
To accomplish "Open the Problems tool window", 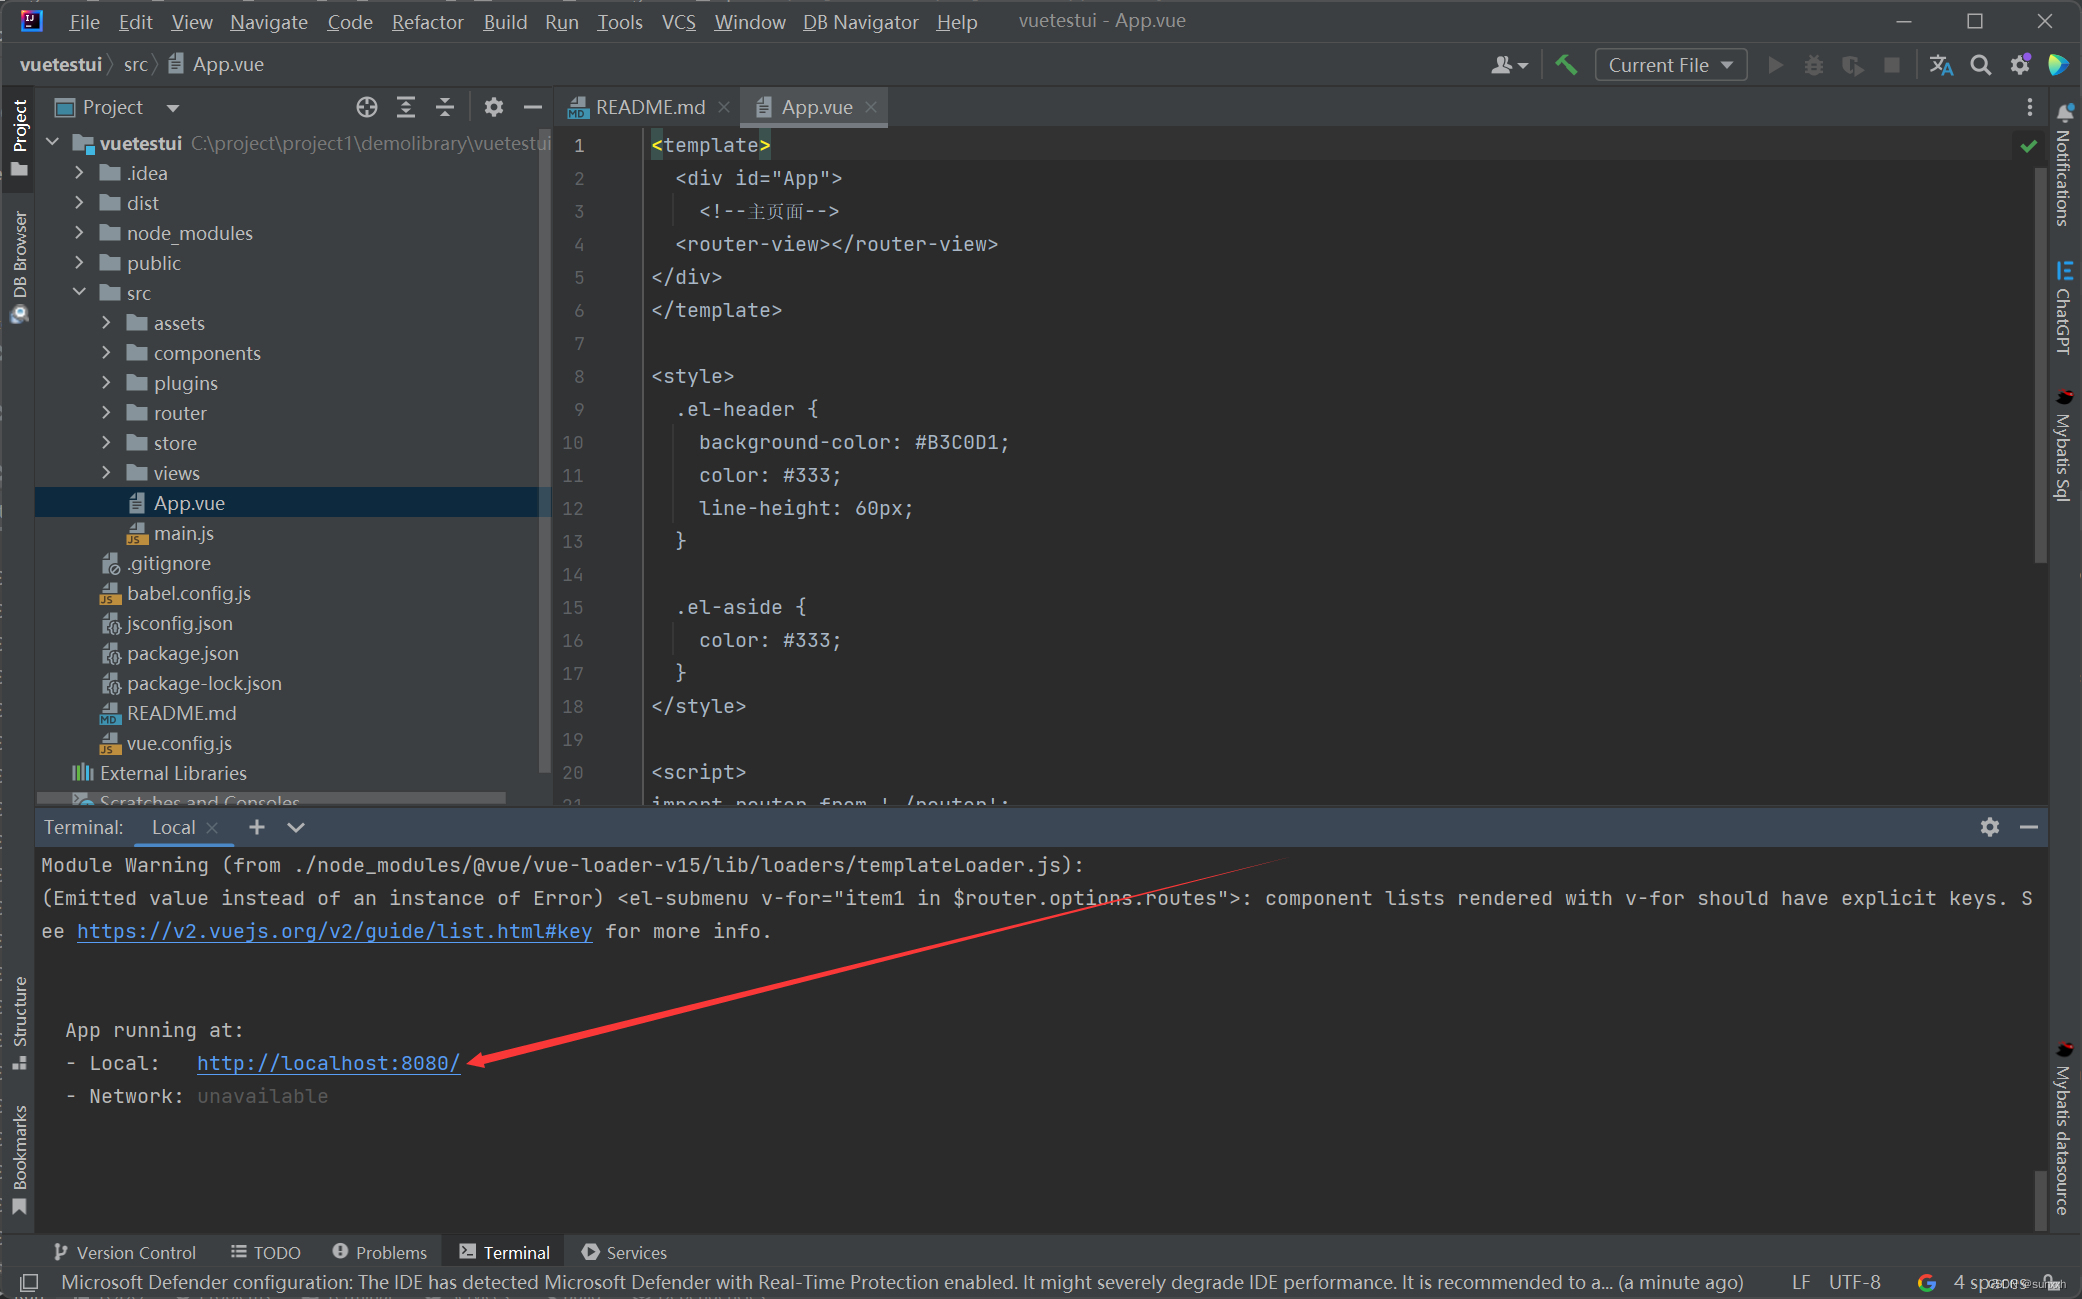I will [x=380, y=1252].
